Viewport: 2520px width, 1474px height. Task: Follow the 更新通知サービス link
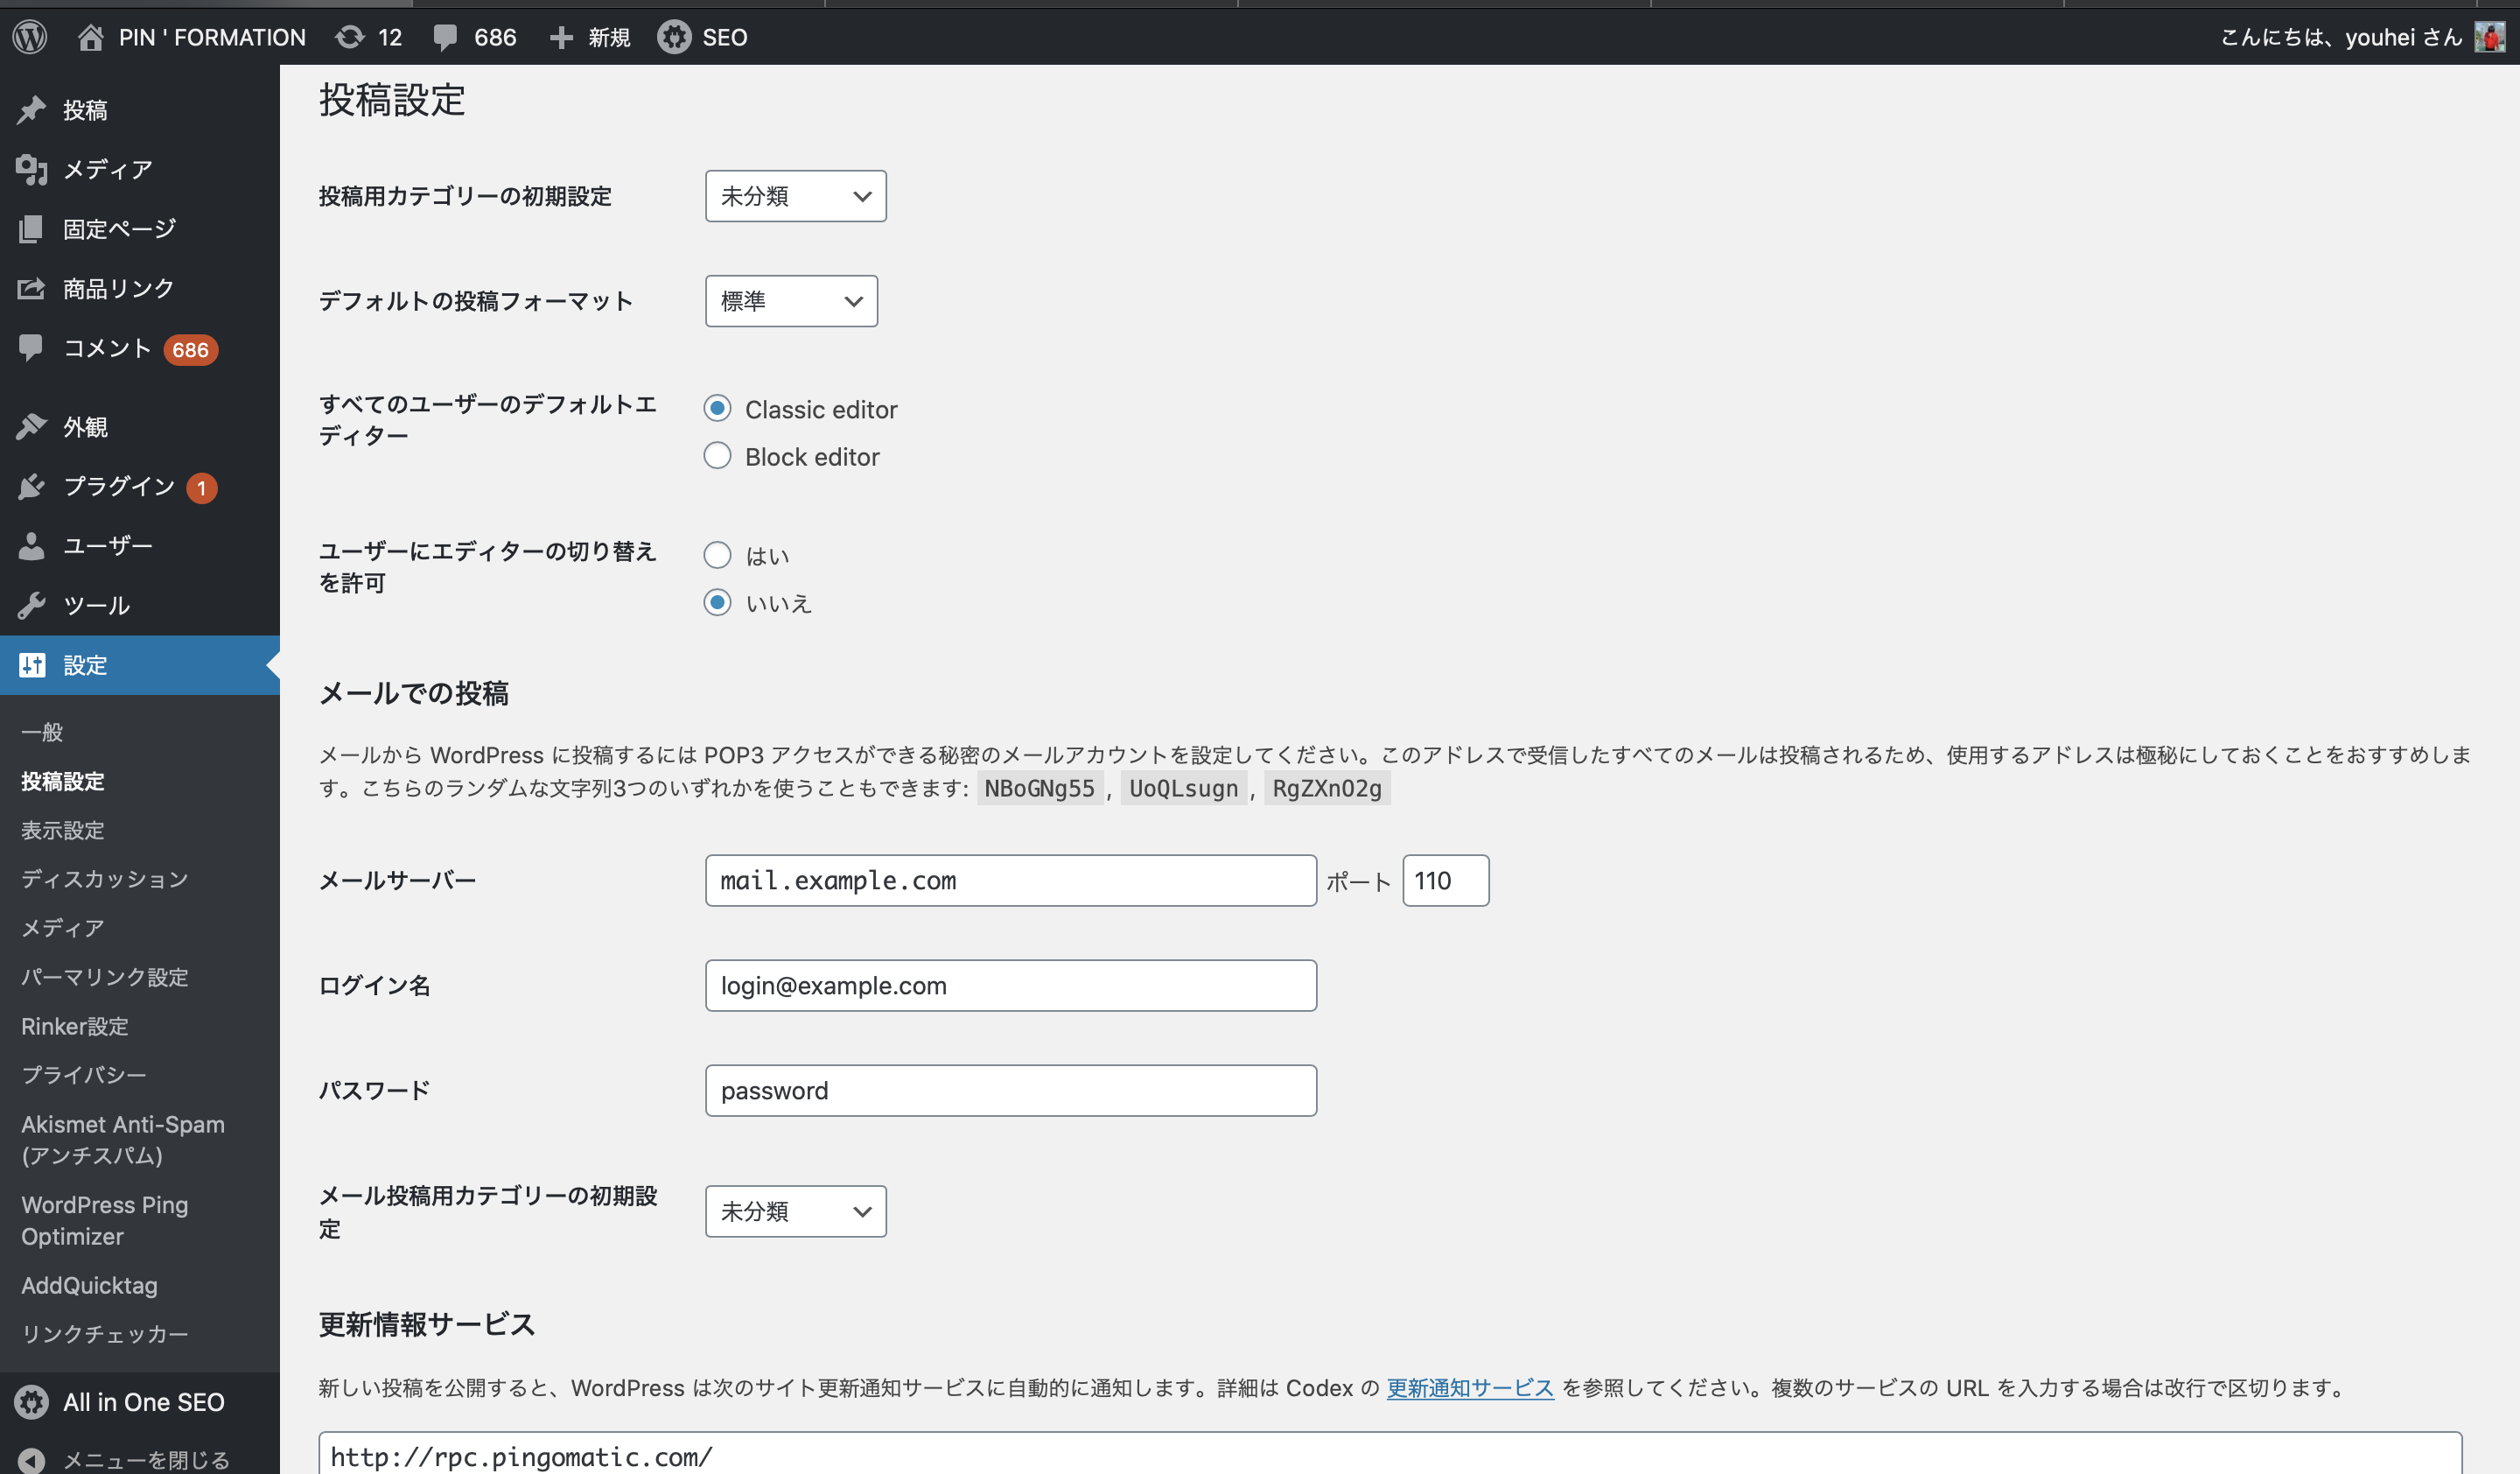coord(1470,1388)
